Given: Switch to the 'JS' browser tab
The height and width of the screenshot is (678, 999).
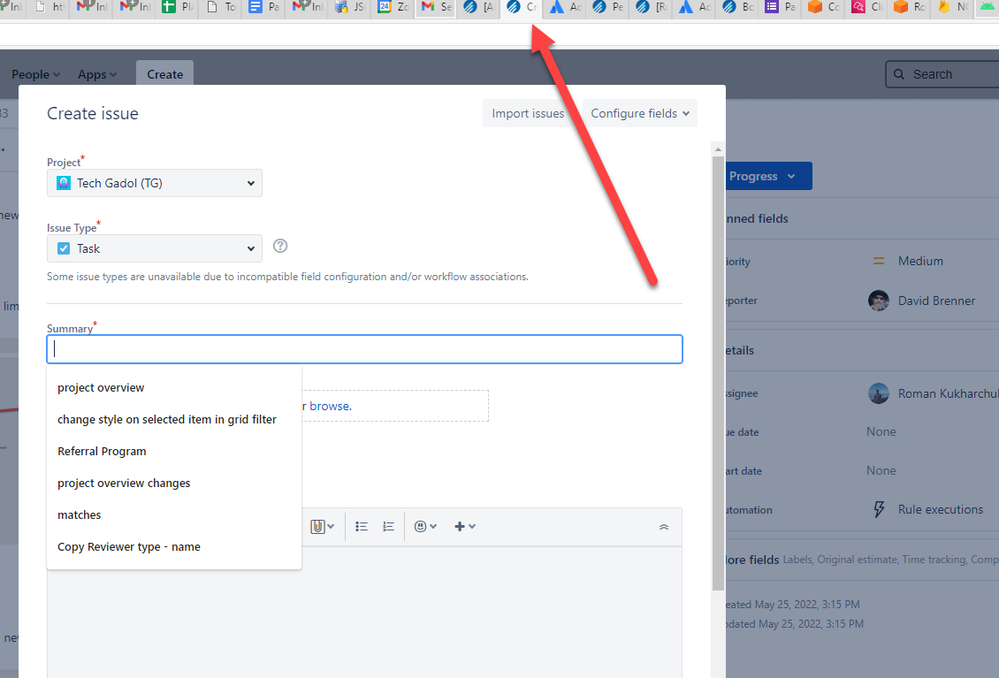Looking at the screenshot, I should 350,7.
